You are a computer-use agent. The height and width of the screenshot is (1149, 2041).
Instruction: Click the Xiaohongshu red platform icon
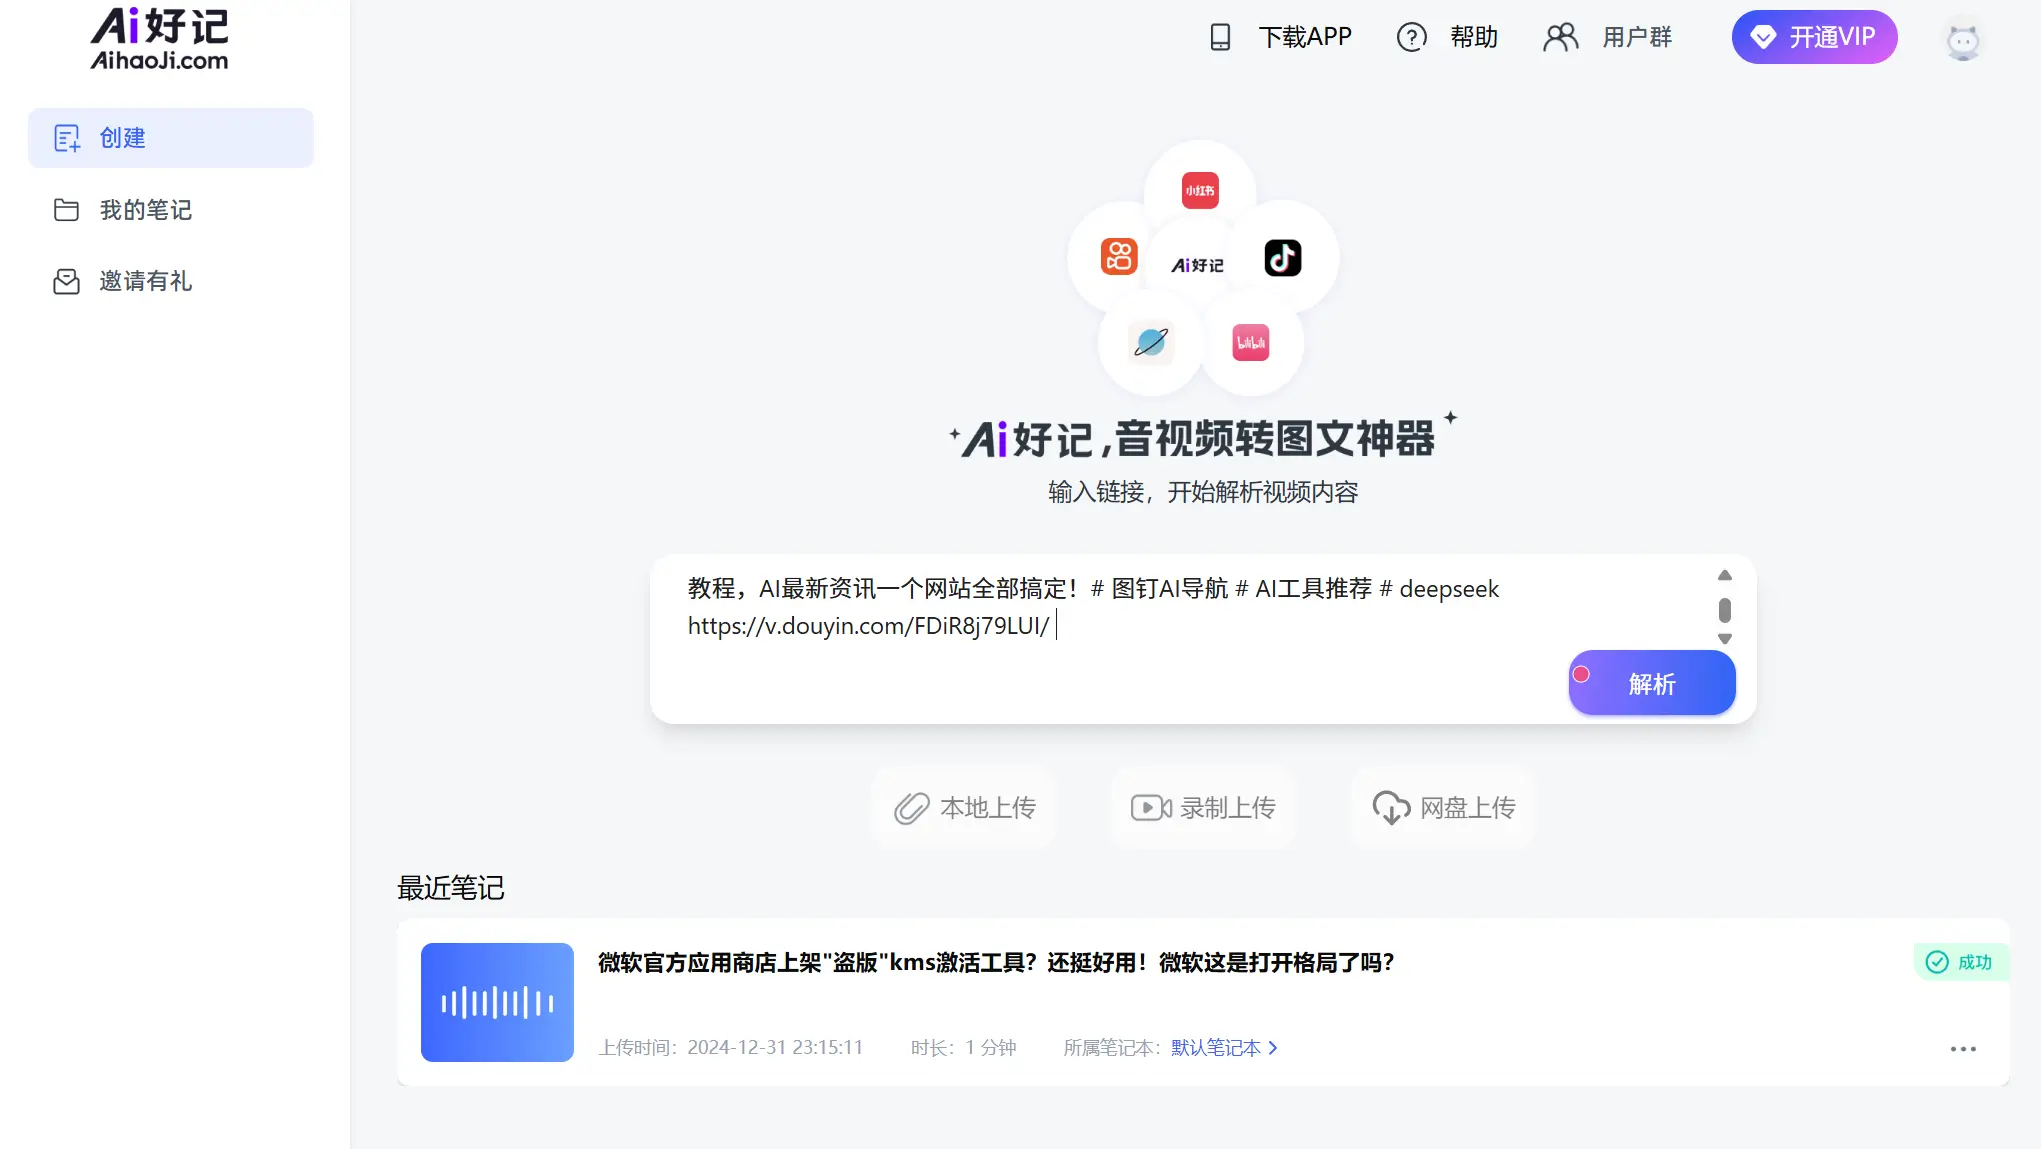tap(1199, 190)
